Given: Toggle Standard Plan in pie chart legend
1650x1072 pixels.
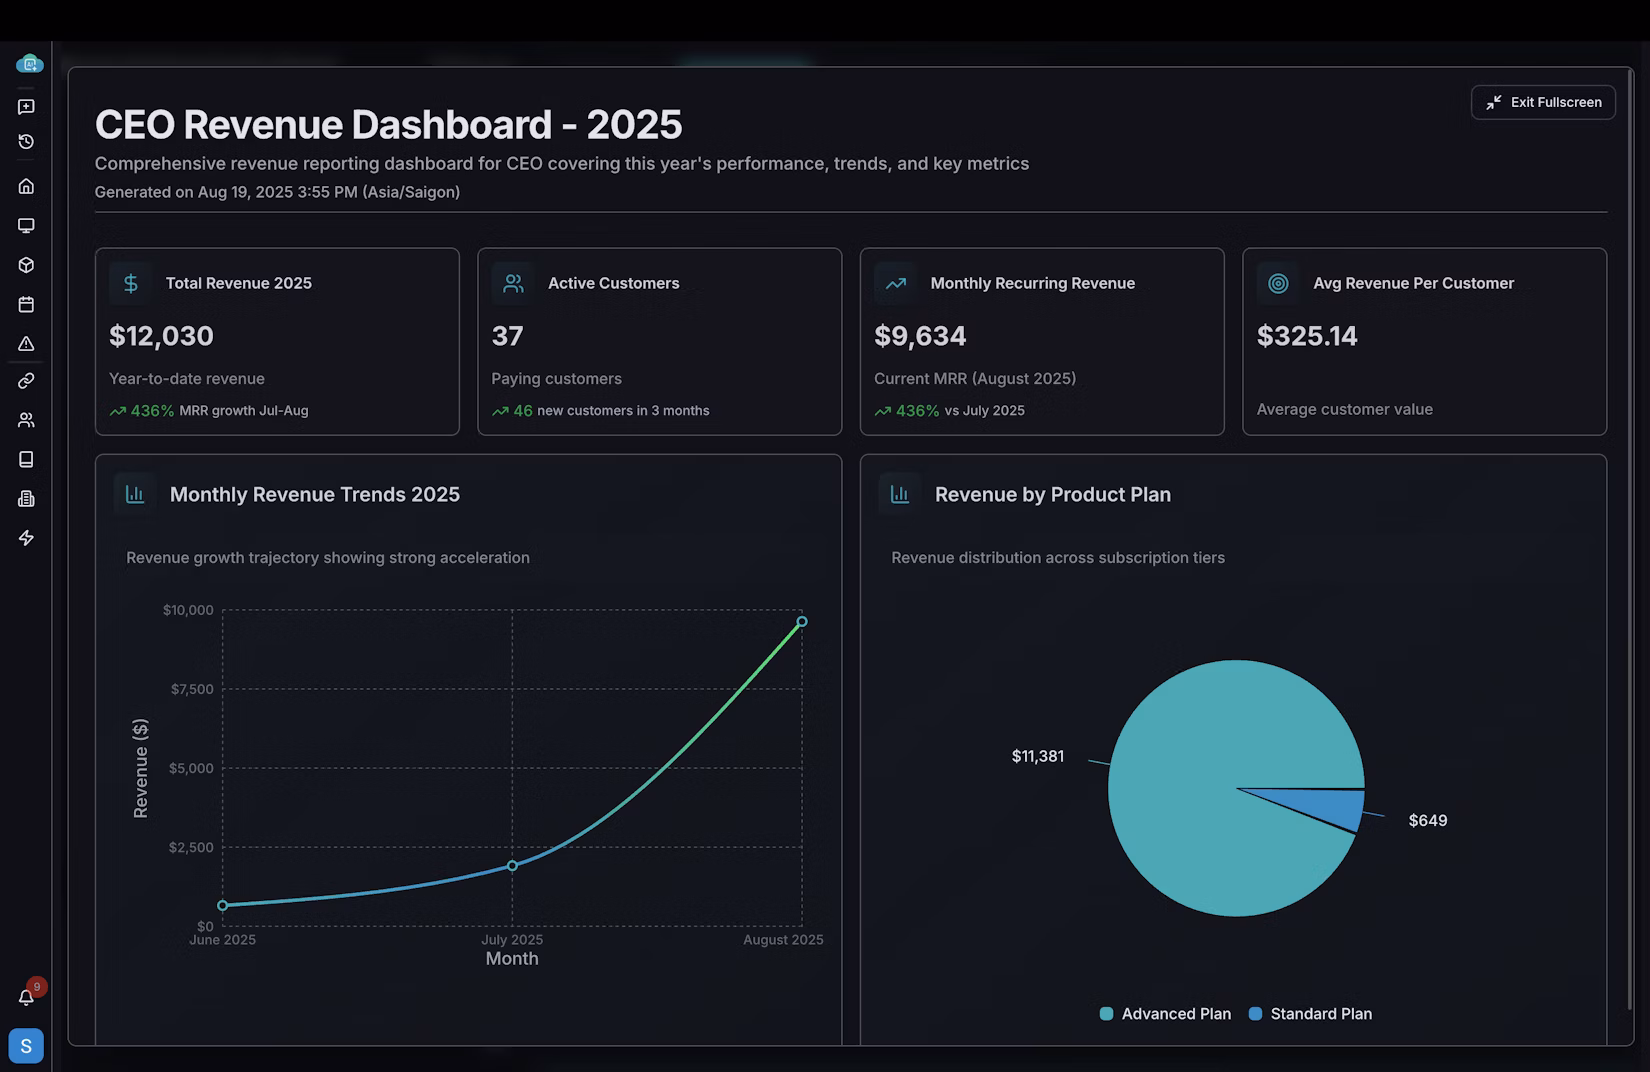Looking at the screenshot, I should click(1310, 1014).
